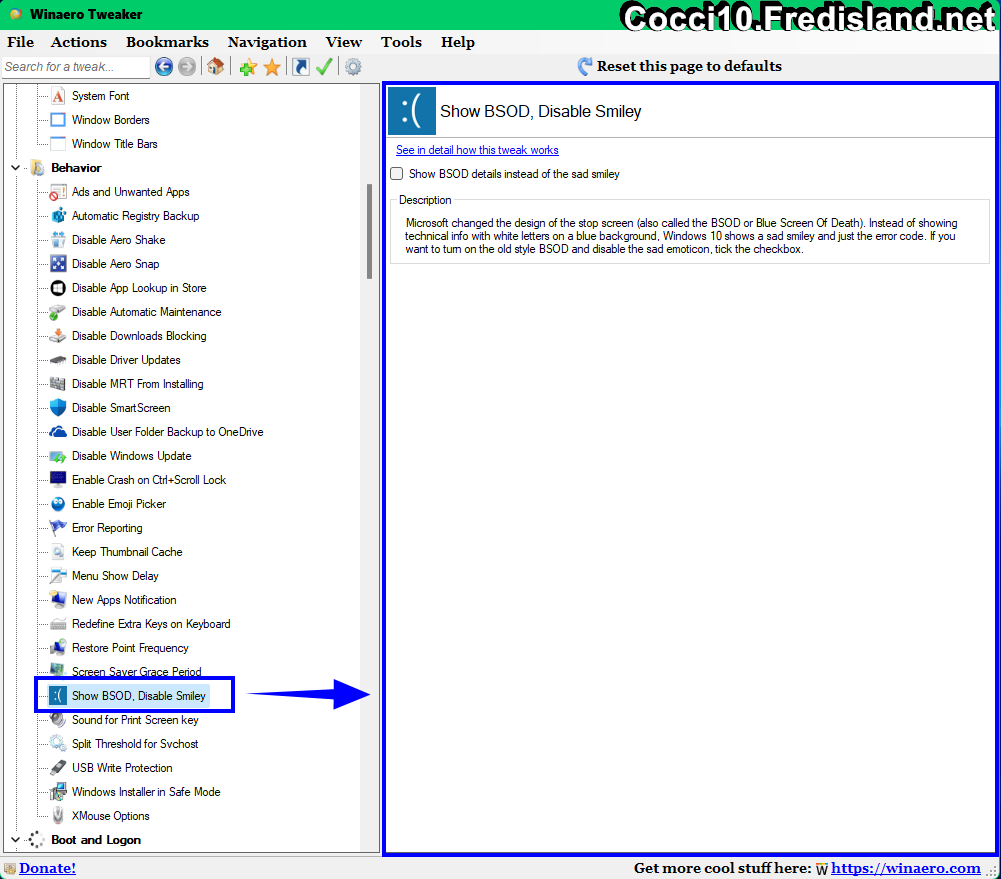
Task: Select Split Threshold for Svchost tweak
Action: 135,744
